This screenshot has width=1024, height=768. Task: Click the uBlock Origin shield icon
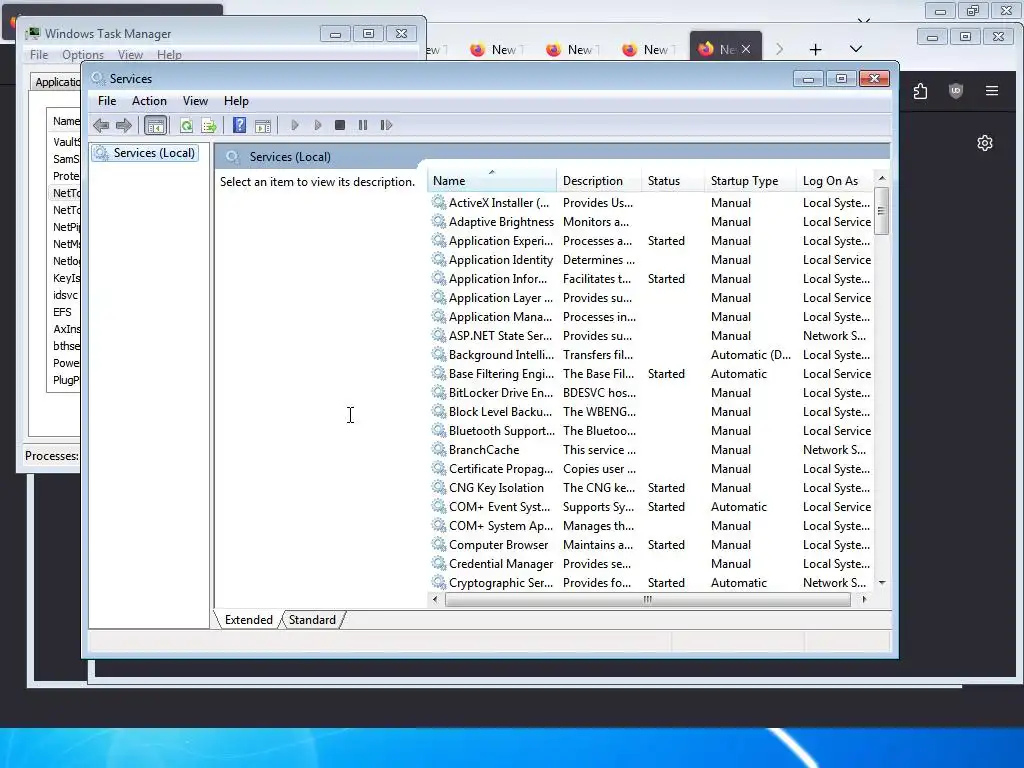pyautogui.click(x=955, y=91)
